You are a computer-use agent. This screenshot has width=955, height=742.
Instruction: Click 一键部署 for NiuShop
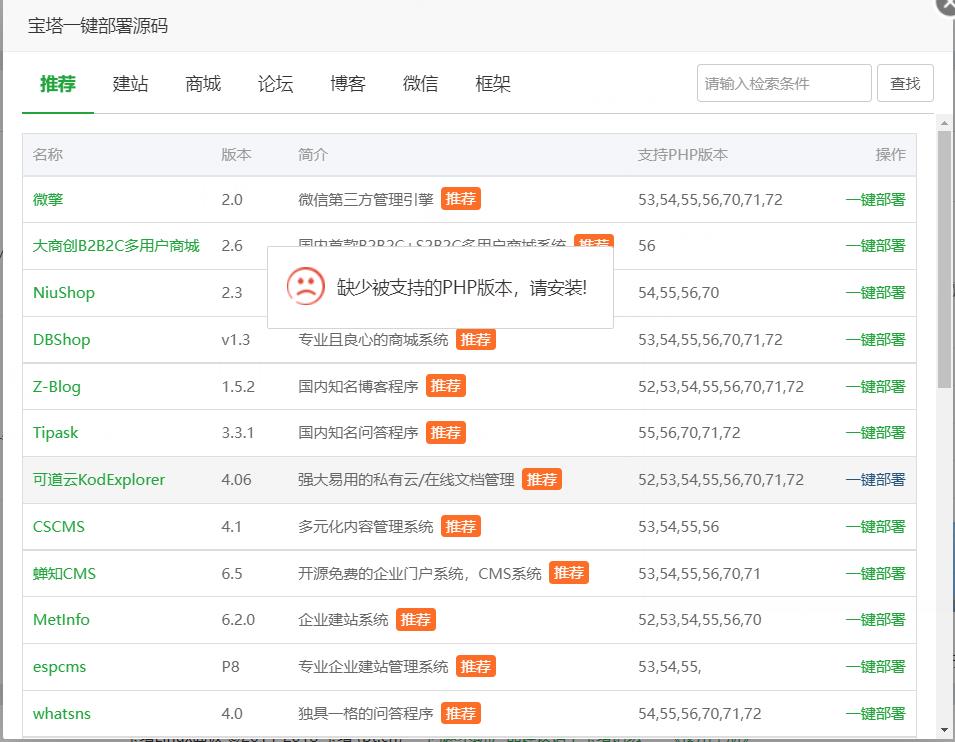(x=875, y=292)
